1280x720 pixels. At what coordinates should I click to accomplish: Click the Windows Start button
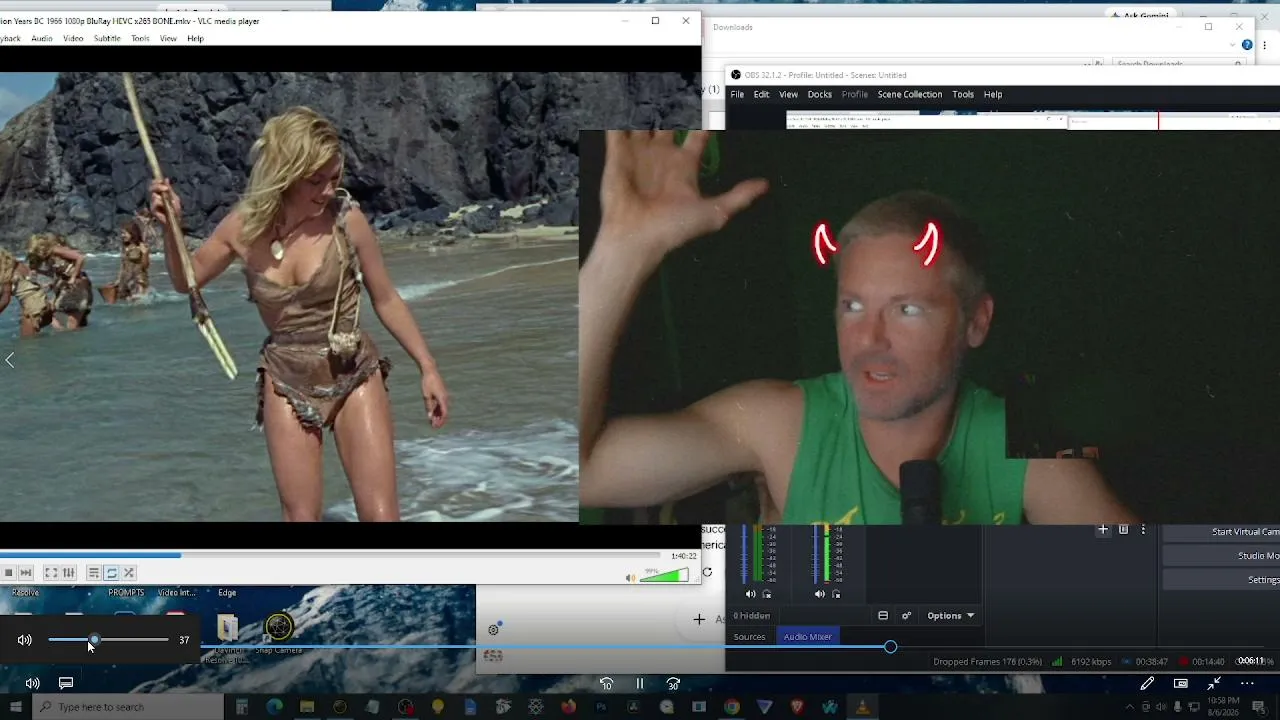[16, 707]
